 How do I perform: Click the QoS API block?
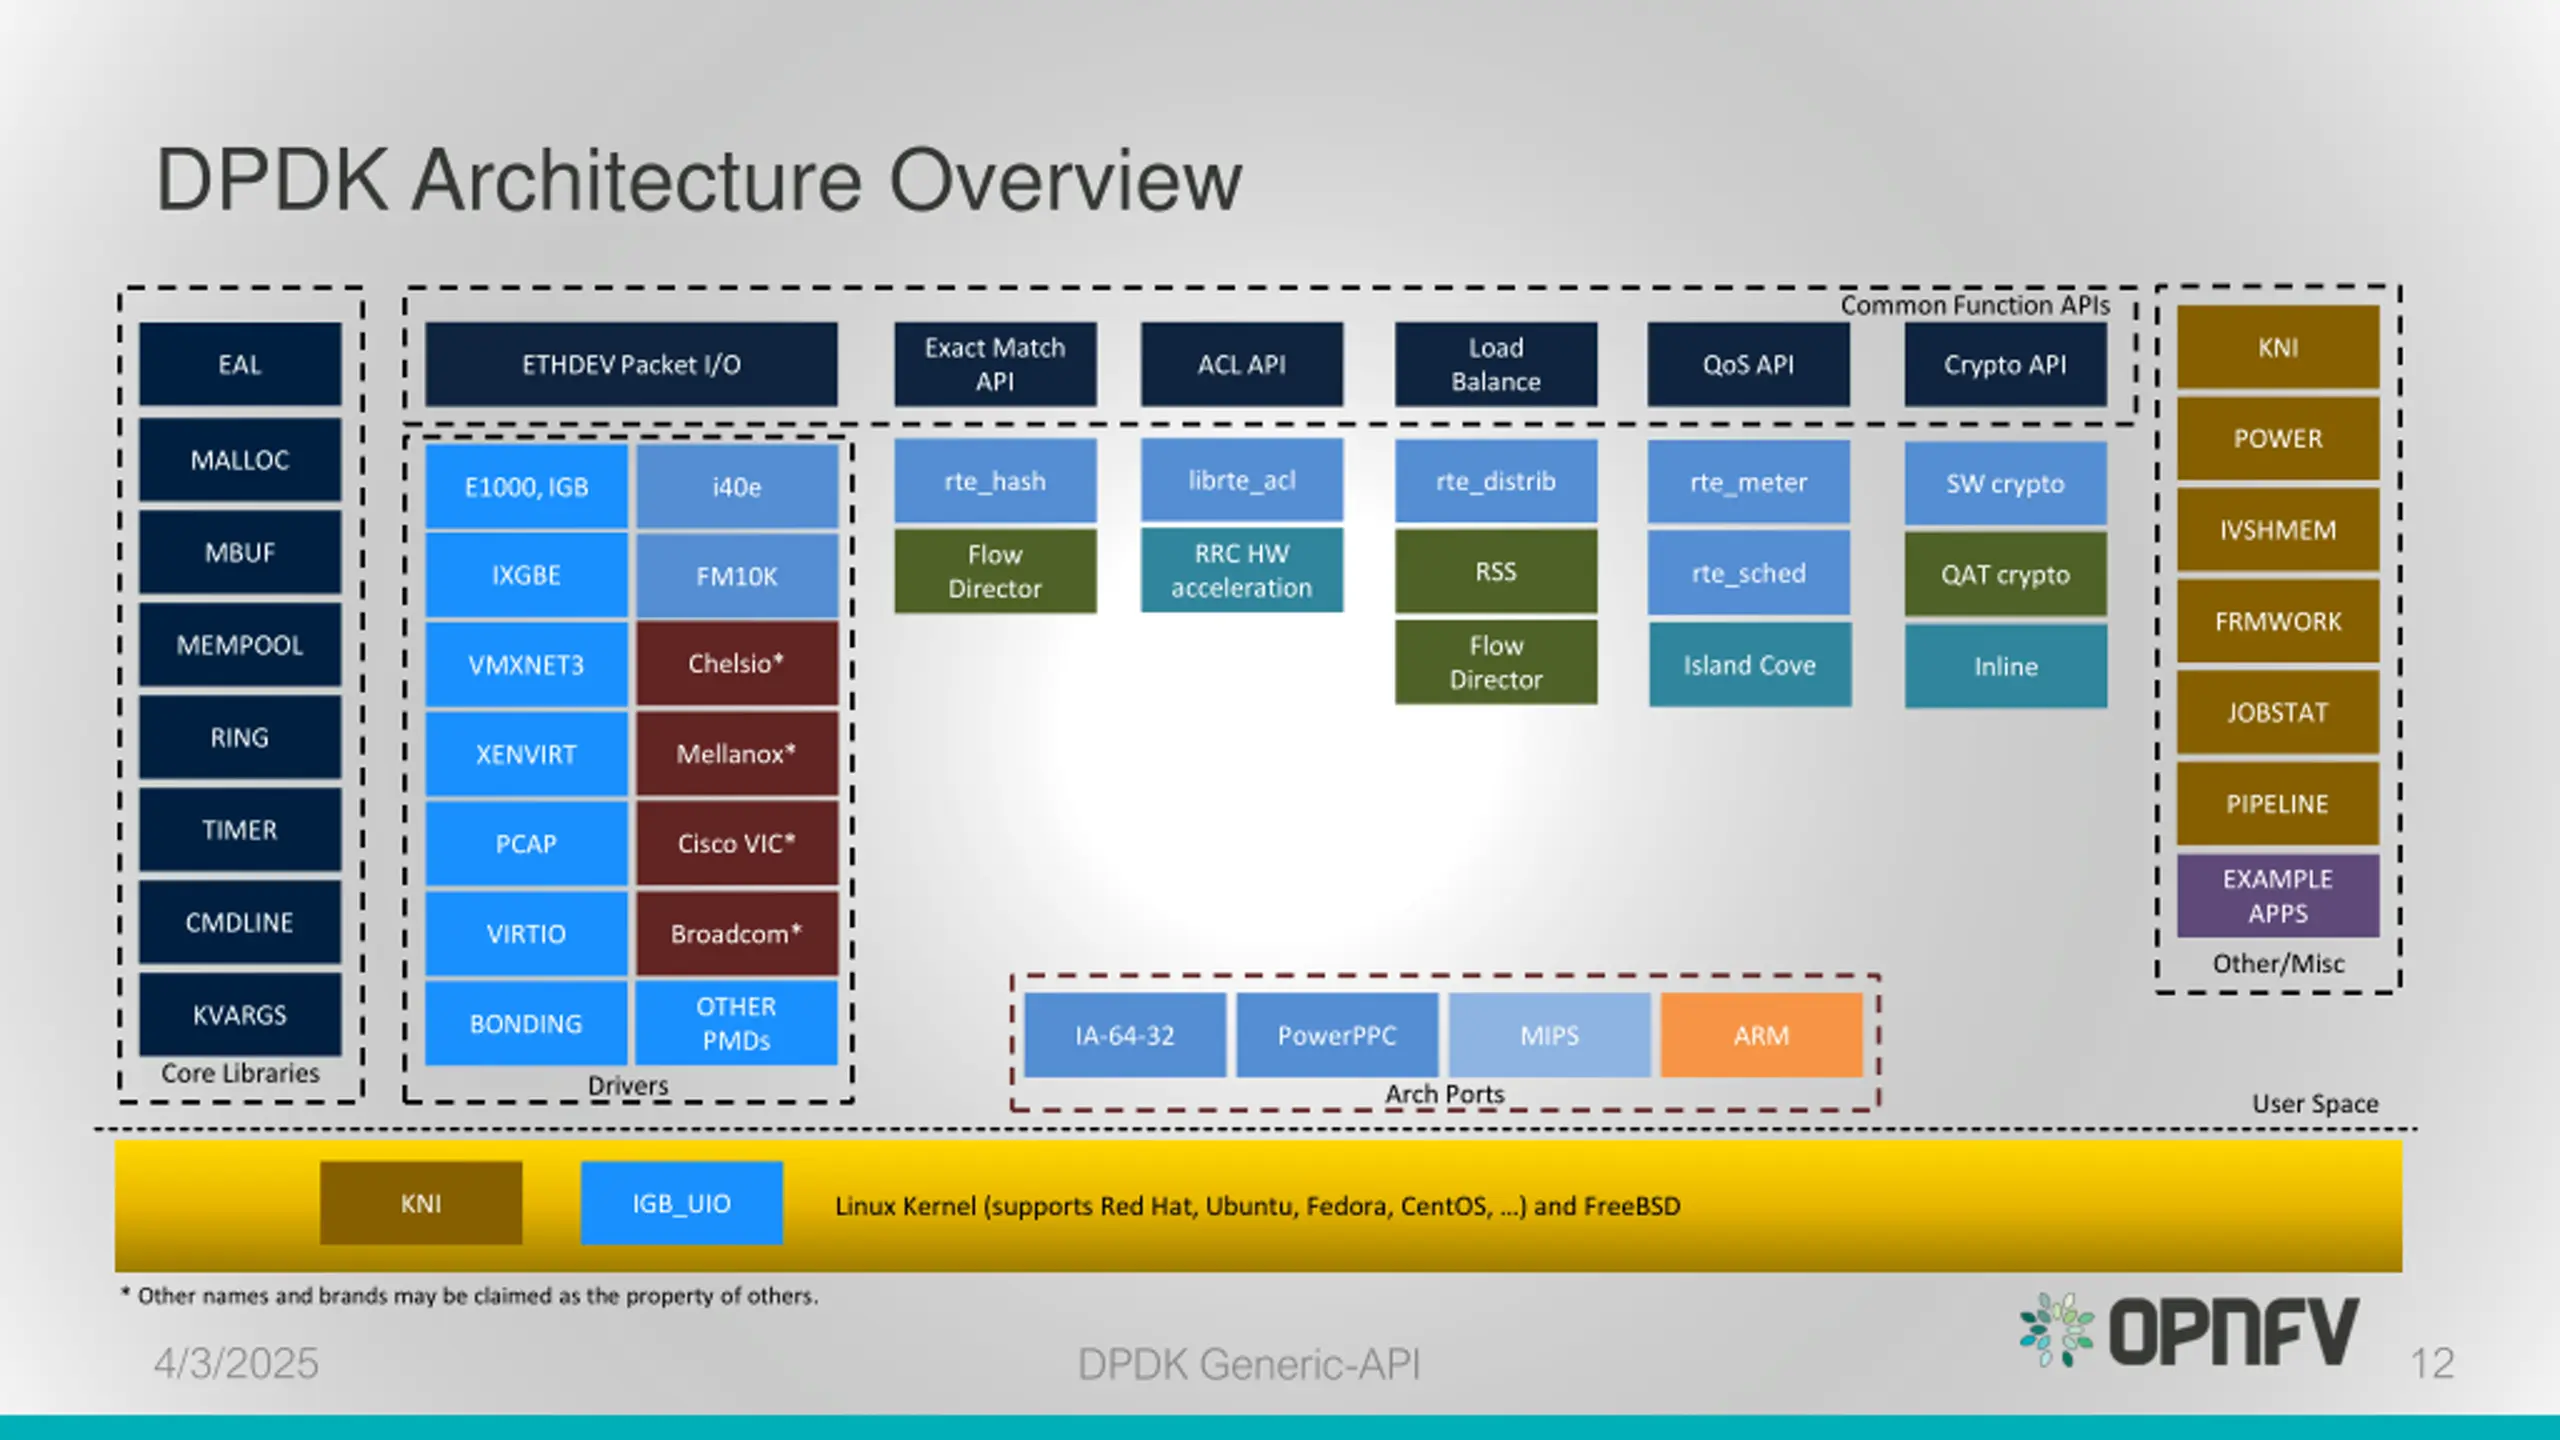1749,364
